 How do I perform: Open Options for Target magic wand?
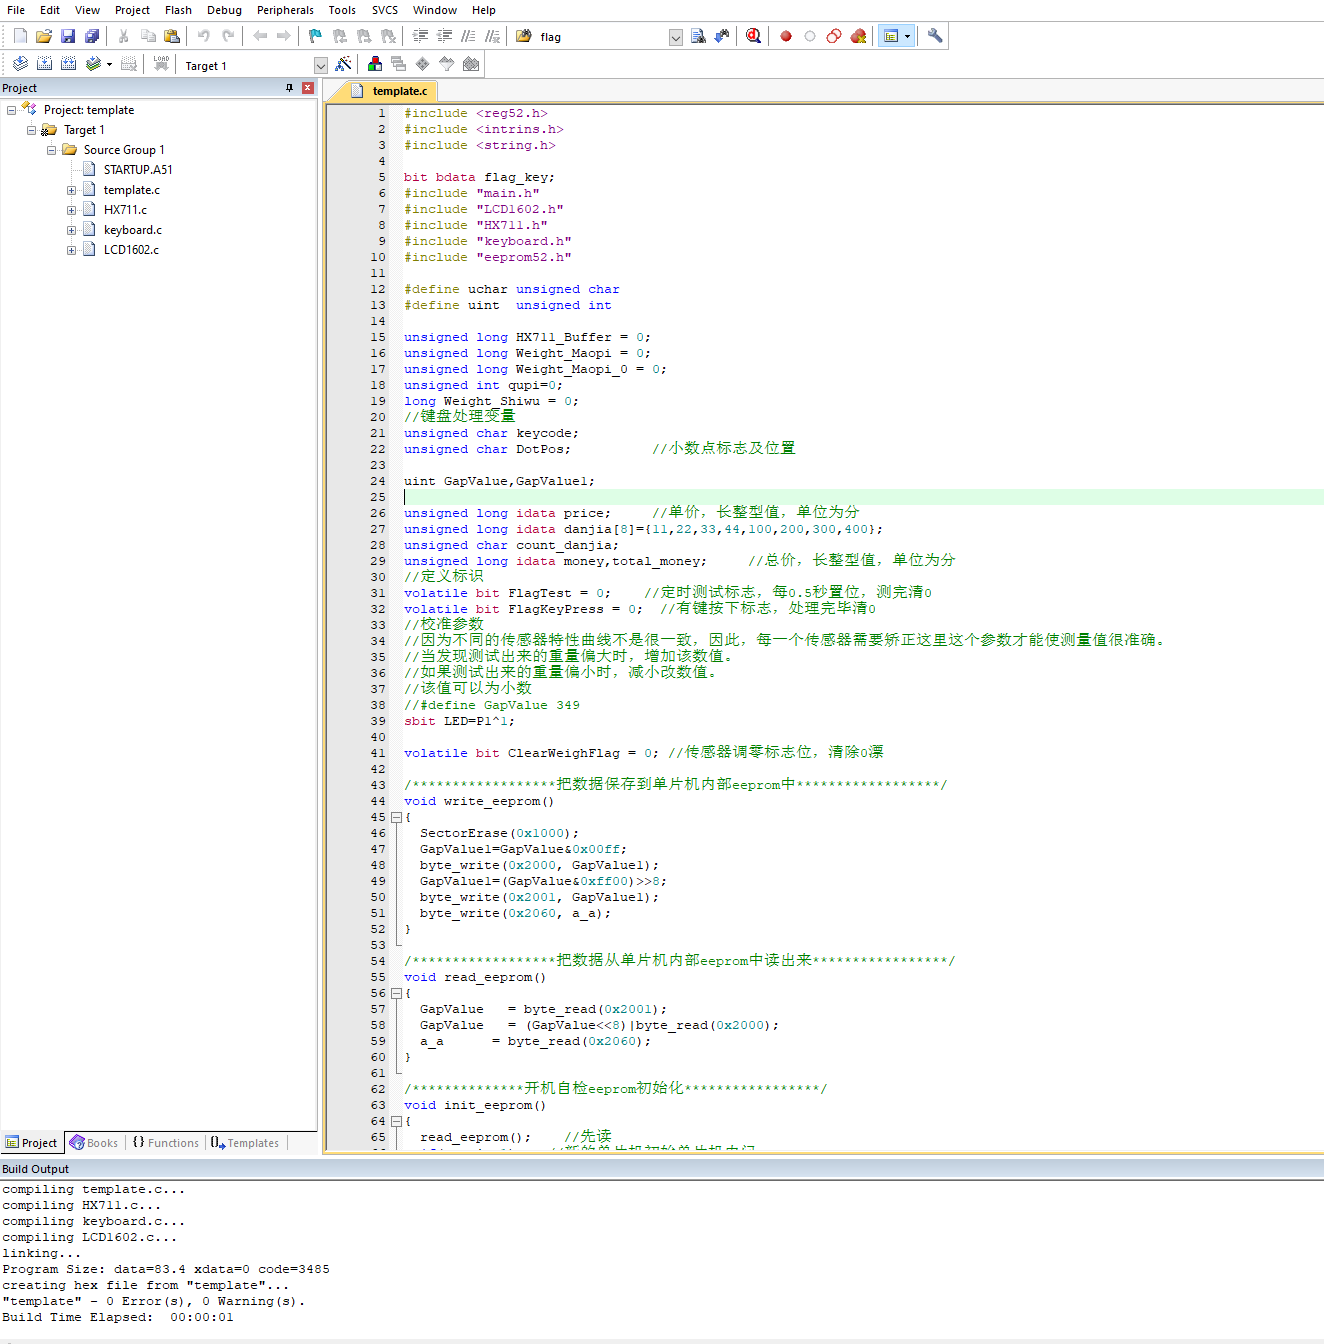pyautogui.click(x=343, y=64)
